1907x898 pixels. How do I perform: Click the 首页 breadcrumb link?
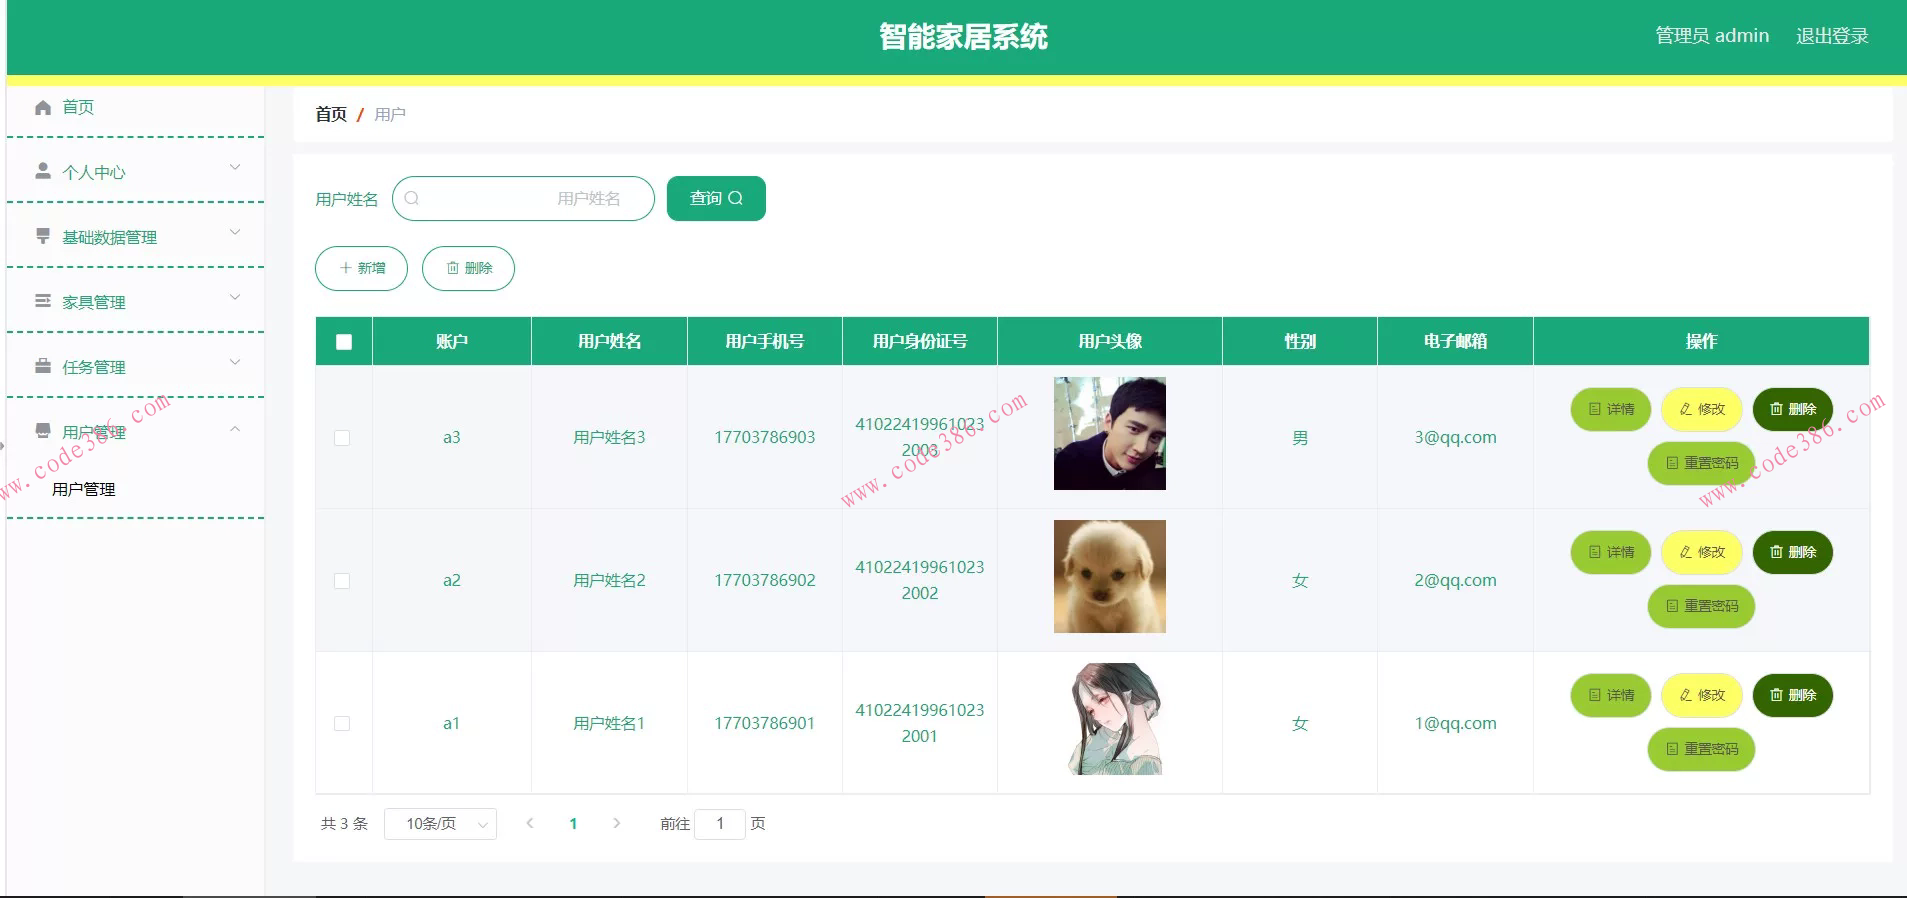click(x=331, y=114)
